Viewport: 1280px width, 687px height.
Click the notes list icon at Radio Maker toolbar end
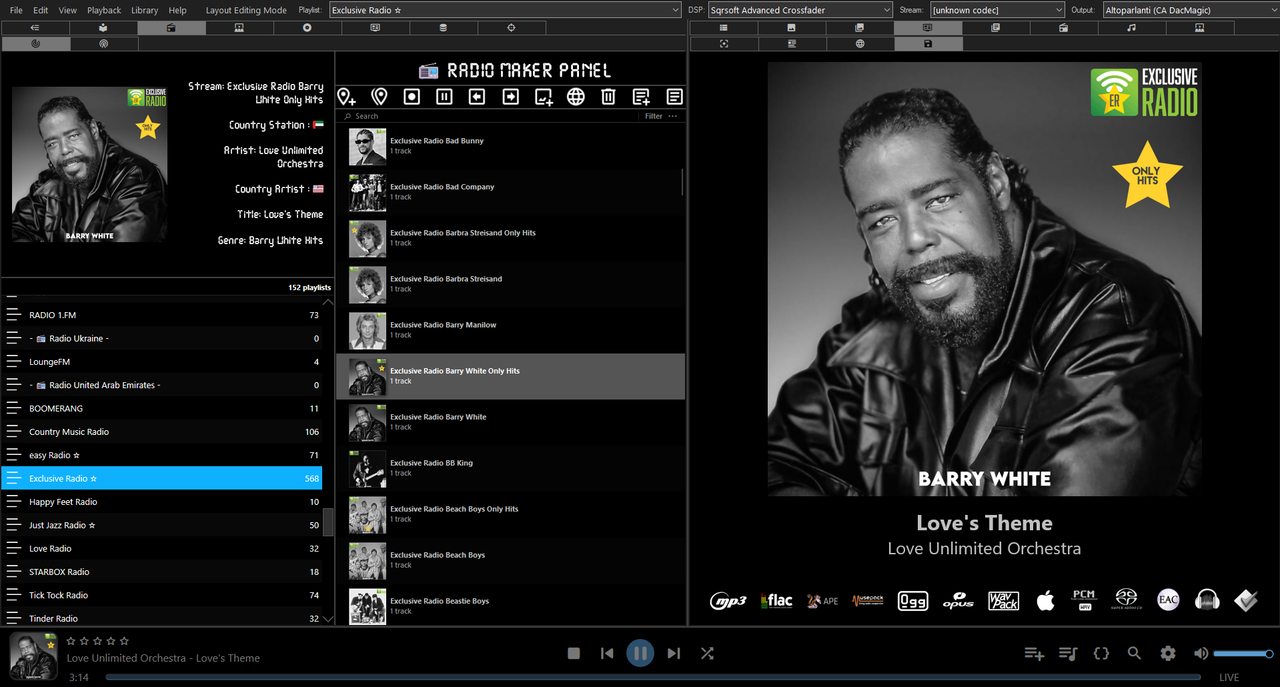coord(674,97)
